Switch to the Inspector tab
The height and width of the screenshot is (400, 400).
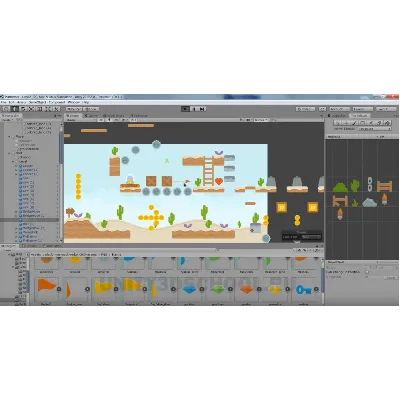tap(337, 116)
